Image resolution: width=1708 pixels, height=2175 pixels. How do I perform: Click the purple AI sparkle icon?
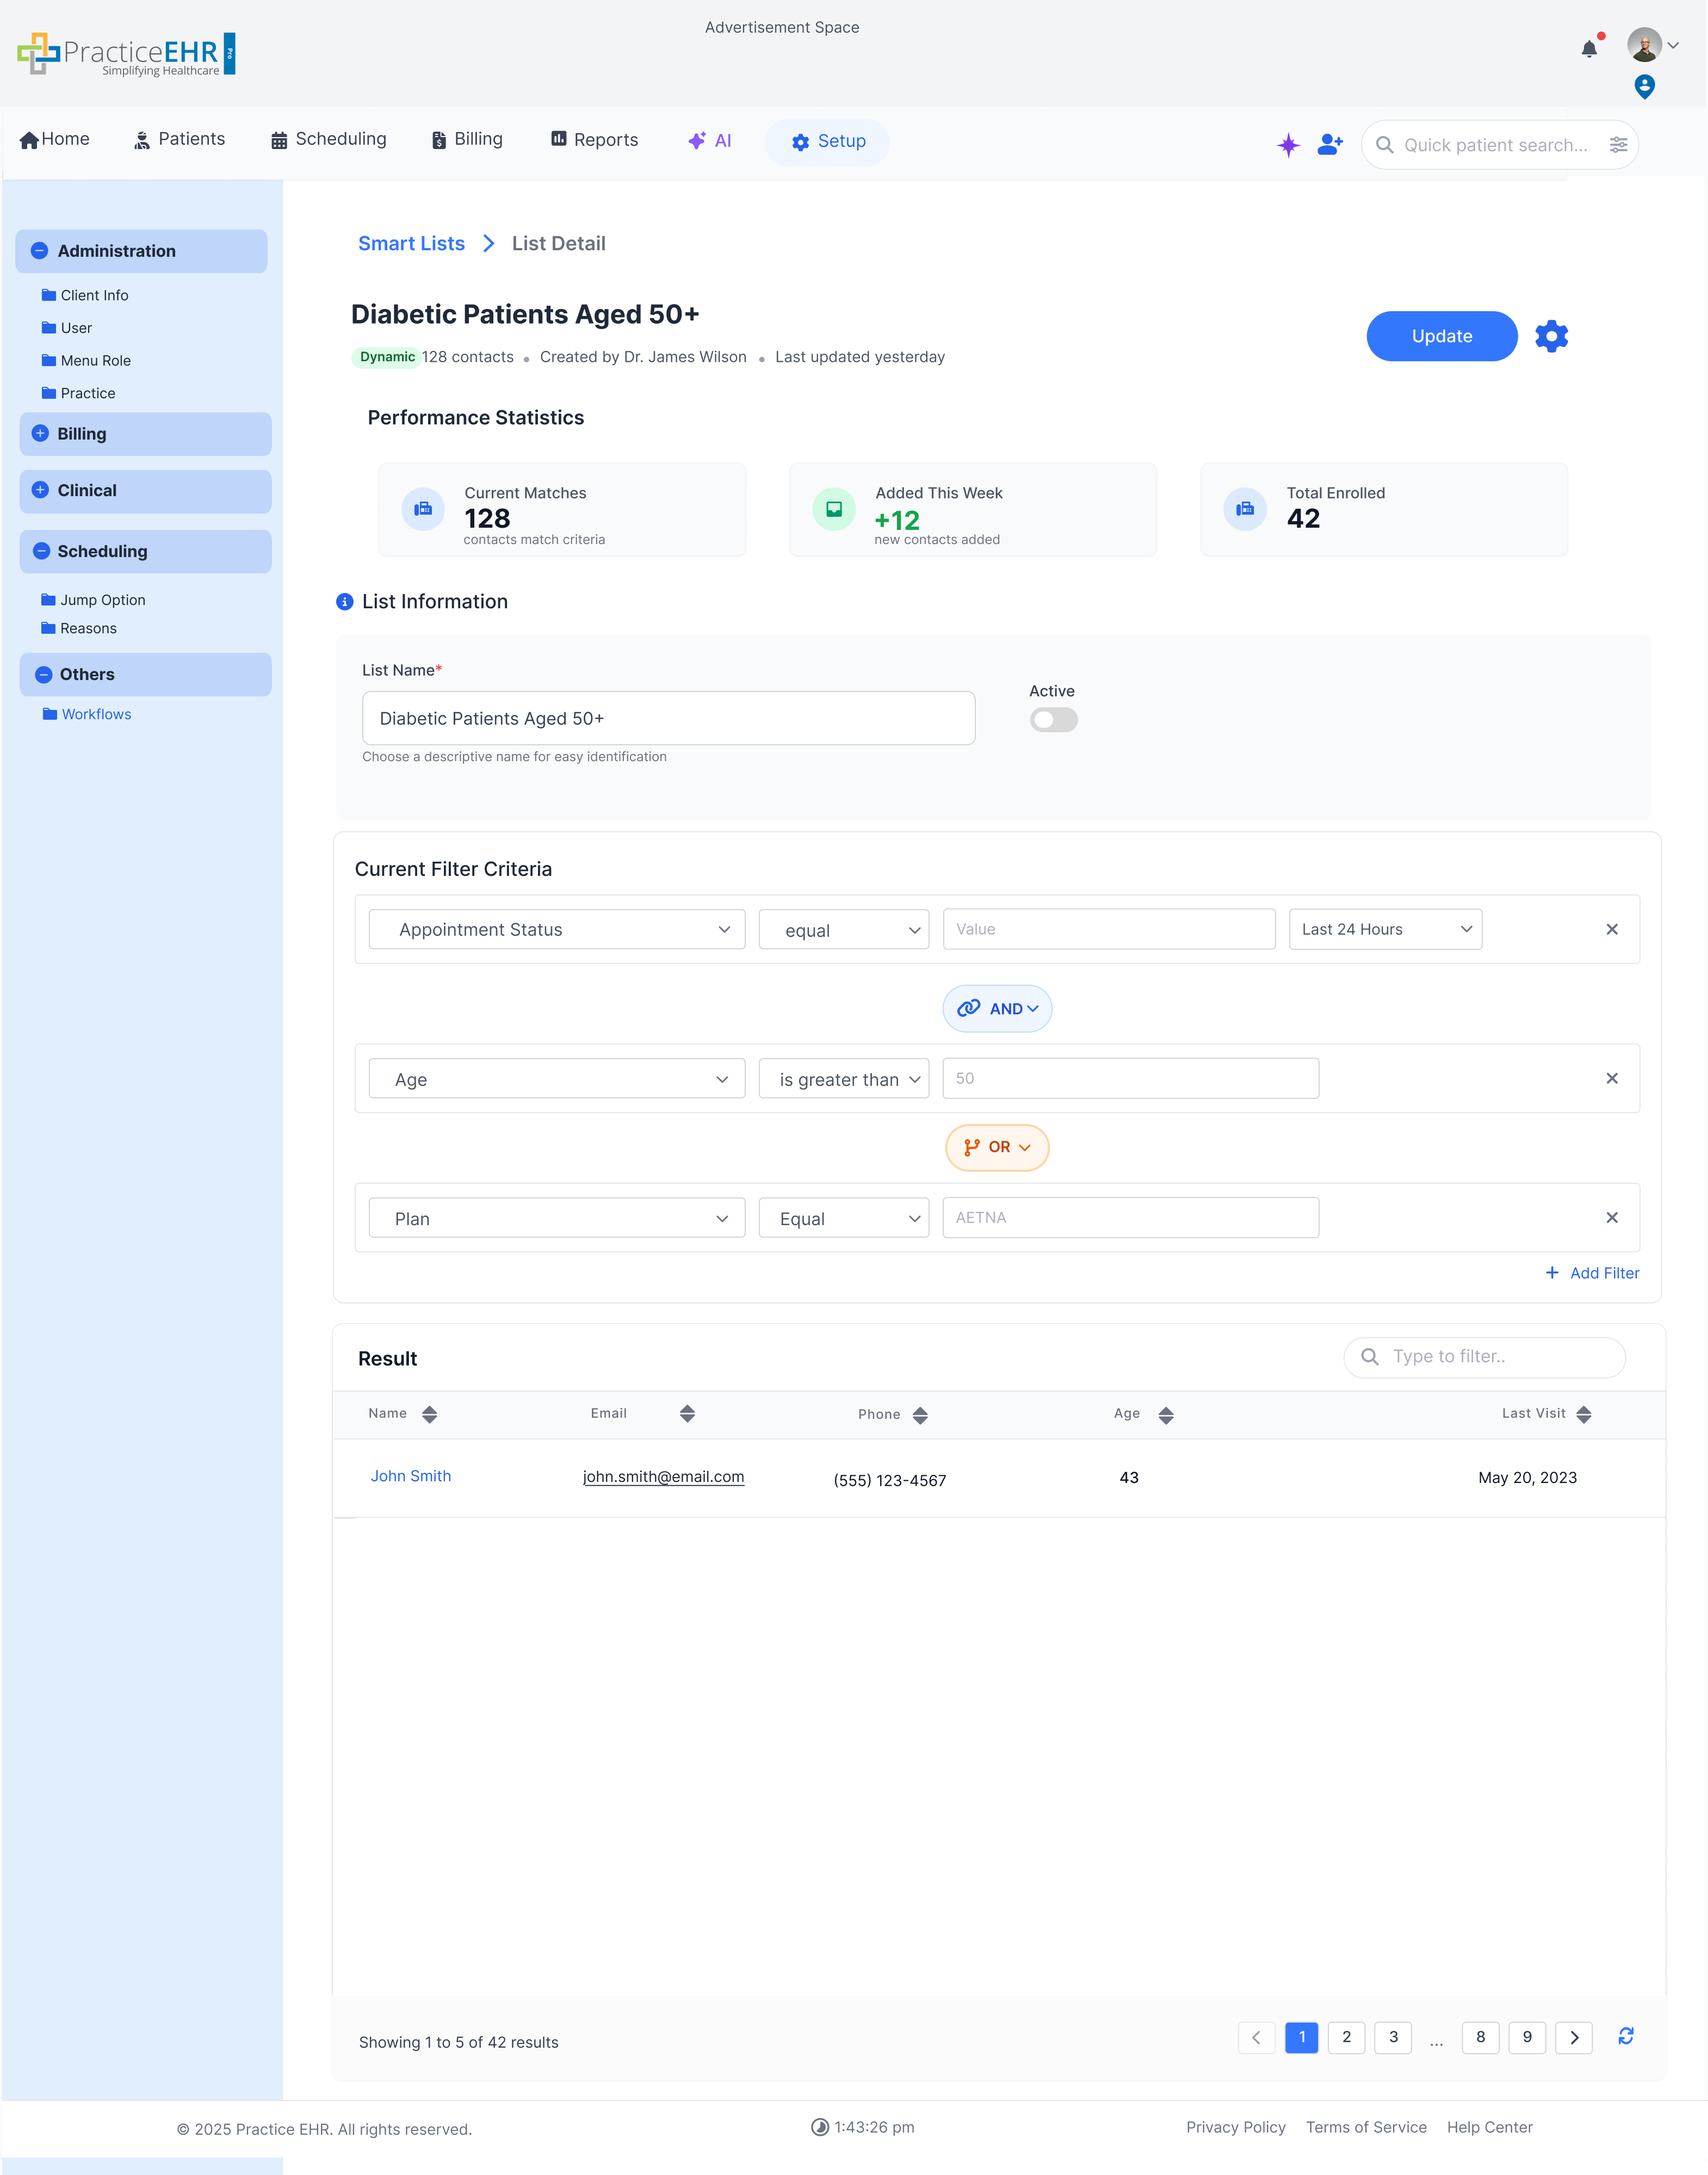pyautogui.click(x=1288, y=144)
